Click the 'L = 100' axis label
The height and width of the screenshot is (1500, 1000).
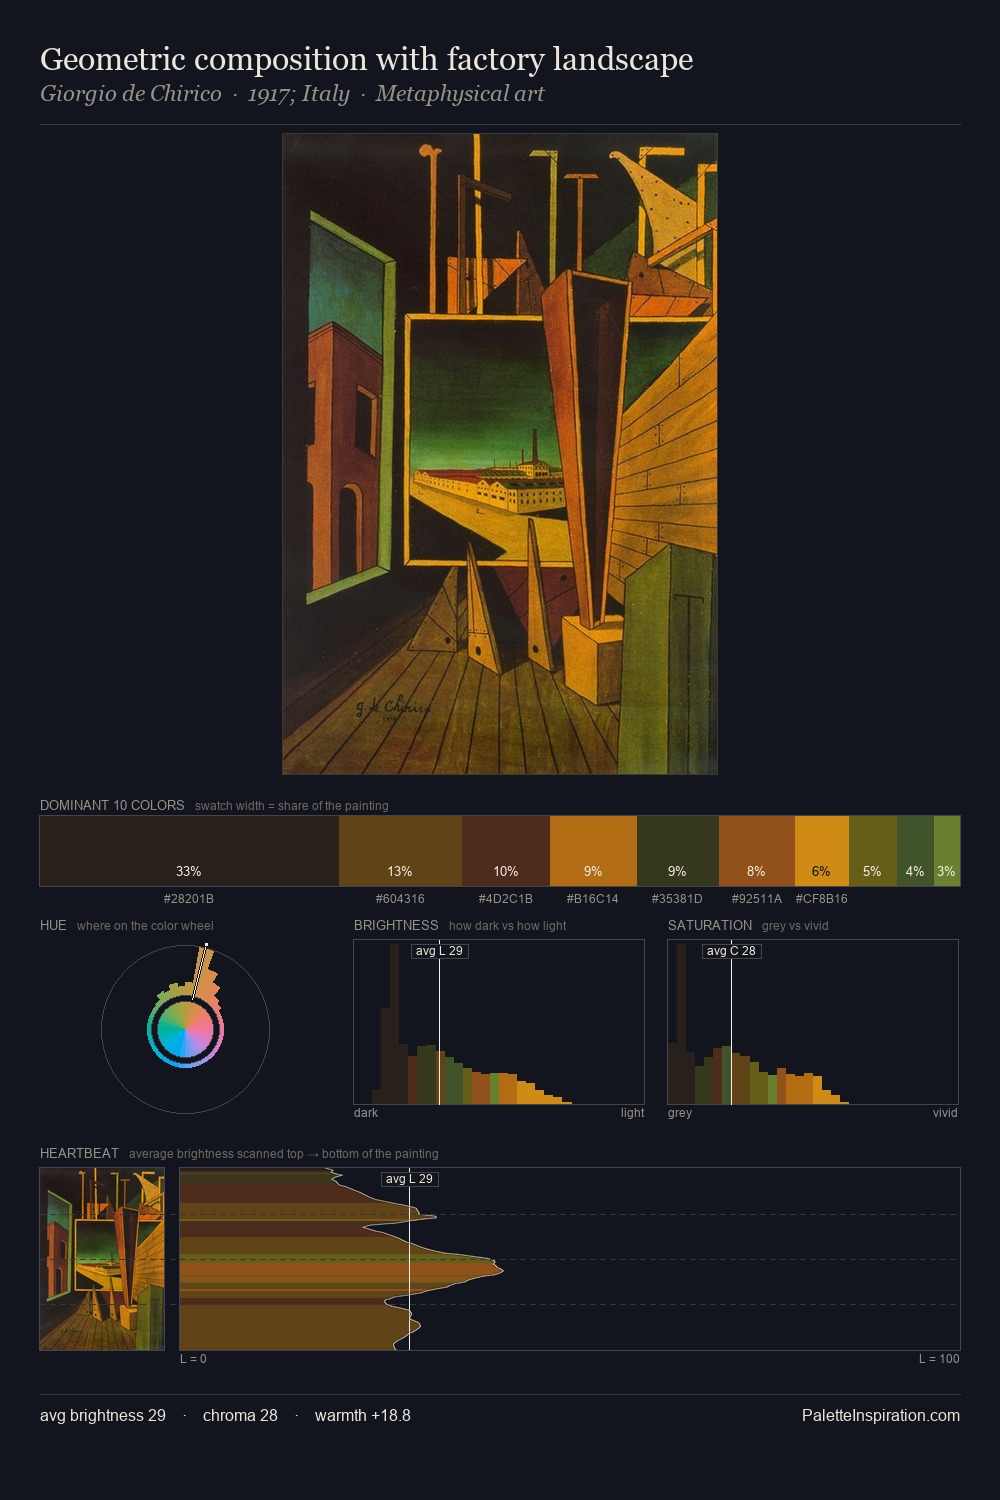939,1358
